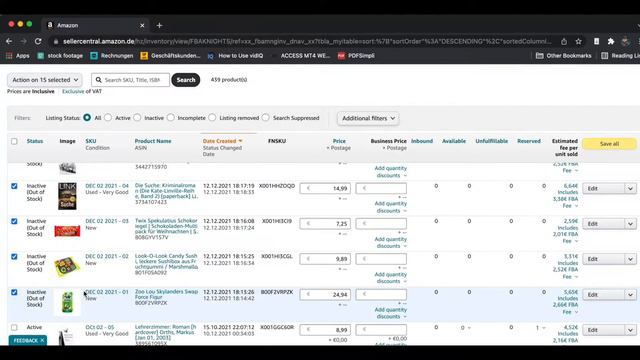Screen dimensions: 640x360
Task: Open a new browser tab with the plus icon
Action: (x=159, y=25)
